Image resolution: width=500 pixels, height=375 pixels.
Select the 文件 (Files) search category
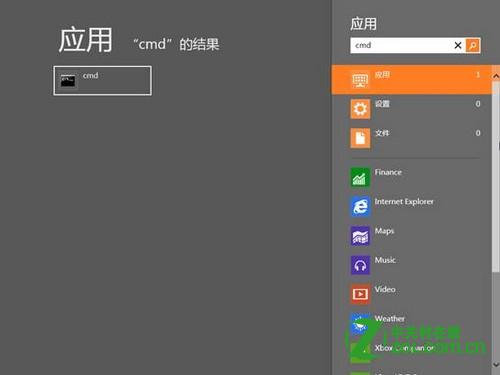[x=412, y=138]
